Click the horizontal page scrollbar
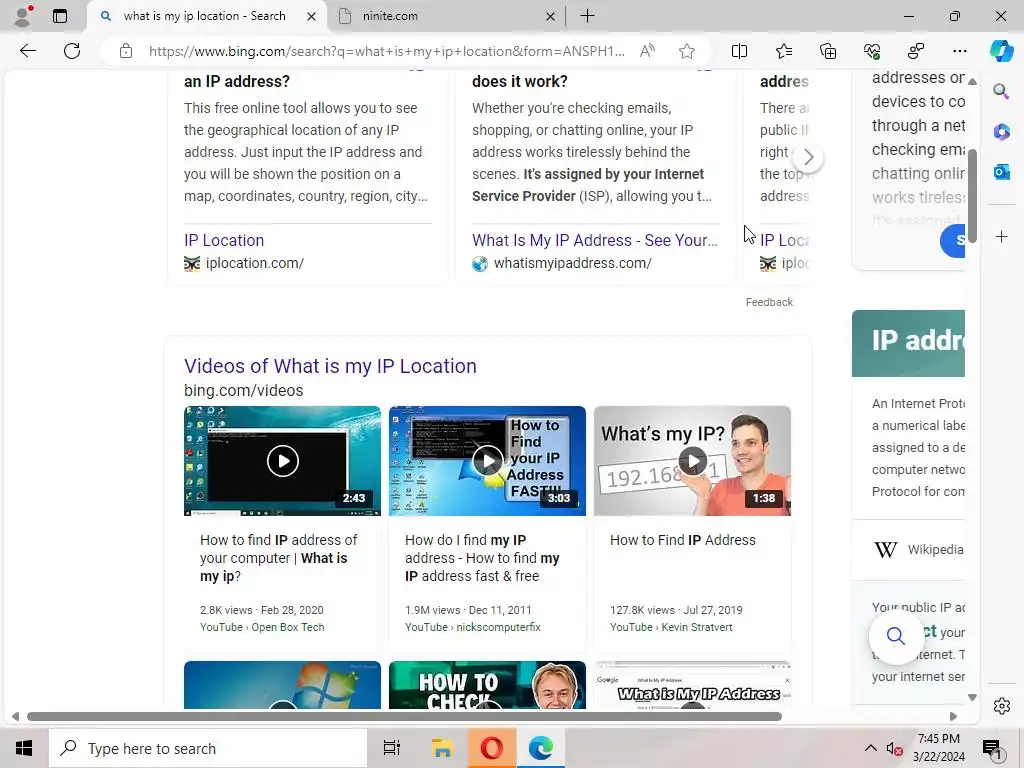The width and height of the screenshot is (1024, 768). coord(404,716)
